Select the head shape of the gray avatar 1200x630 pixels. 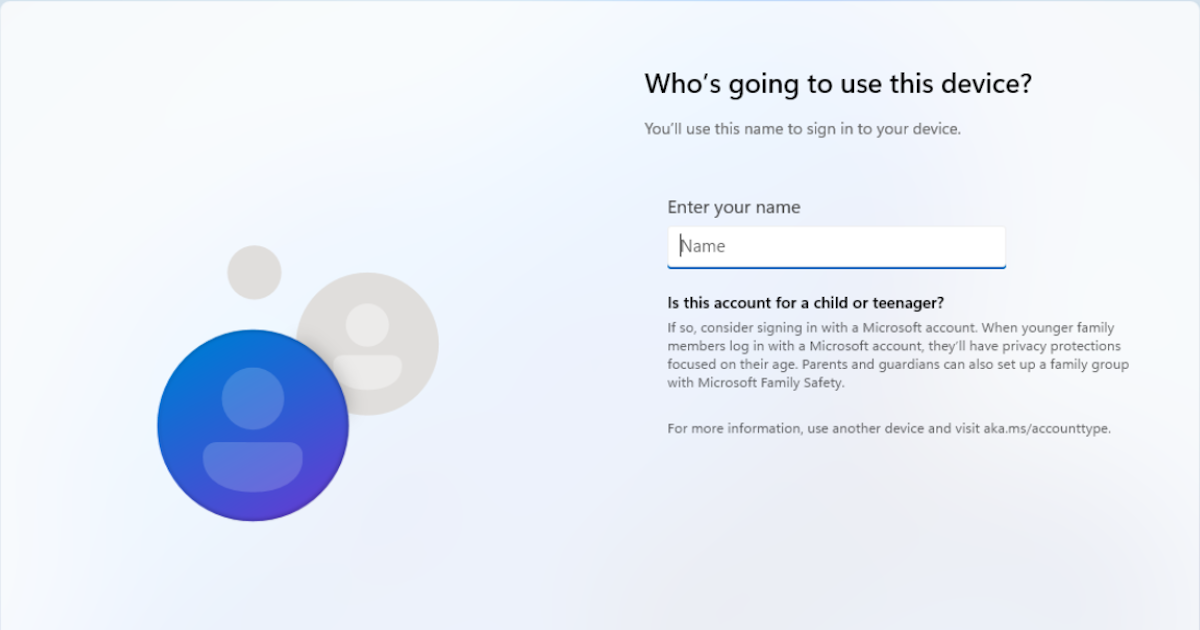[x=368, y=323]
